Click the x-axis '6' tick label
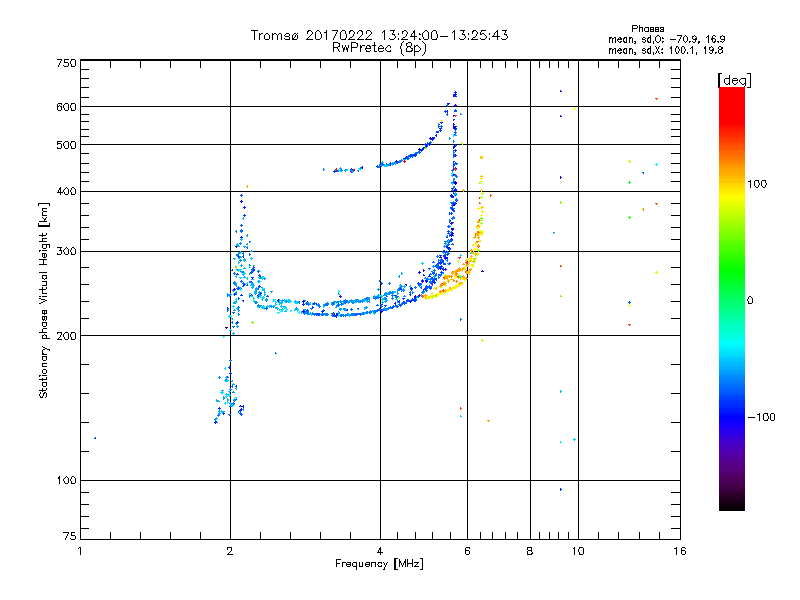Image resolution: width=800 pixels, height=600 pixels. coord(467,551)
